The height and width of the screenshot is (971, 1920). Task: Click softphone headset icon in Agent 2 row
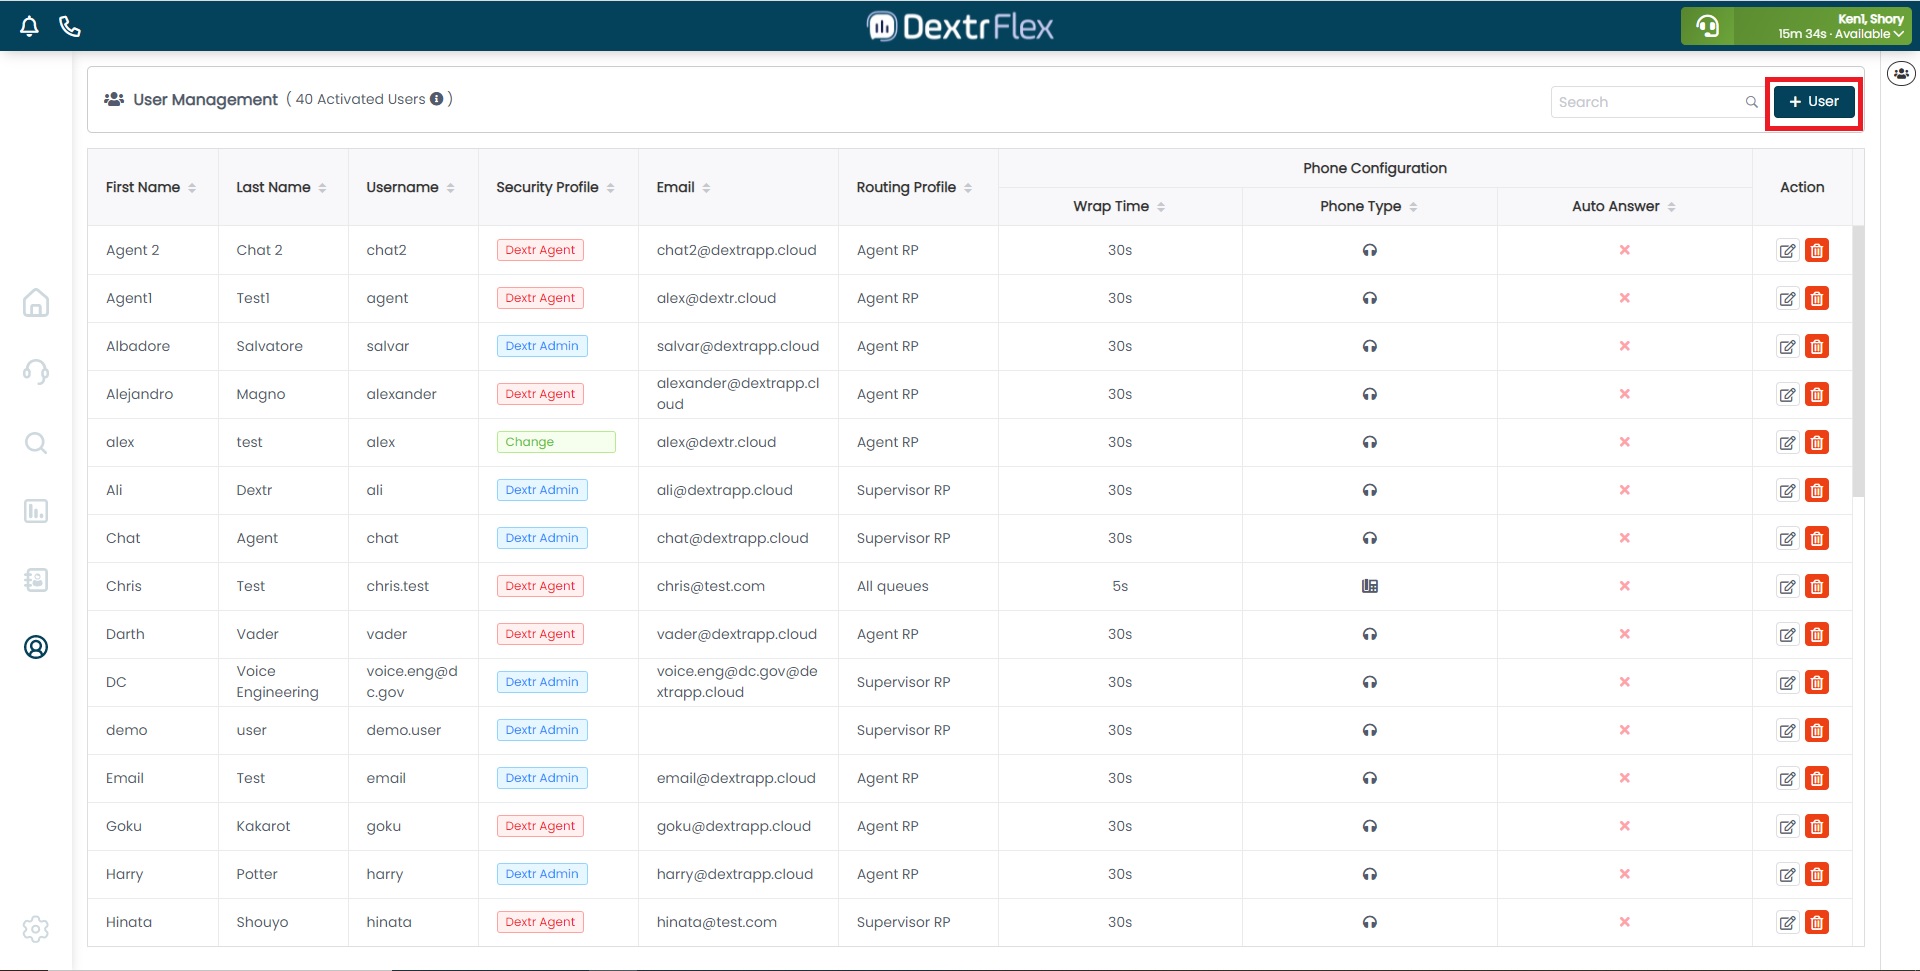coord(1370,250)
